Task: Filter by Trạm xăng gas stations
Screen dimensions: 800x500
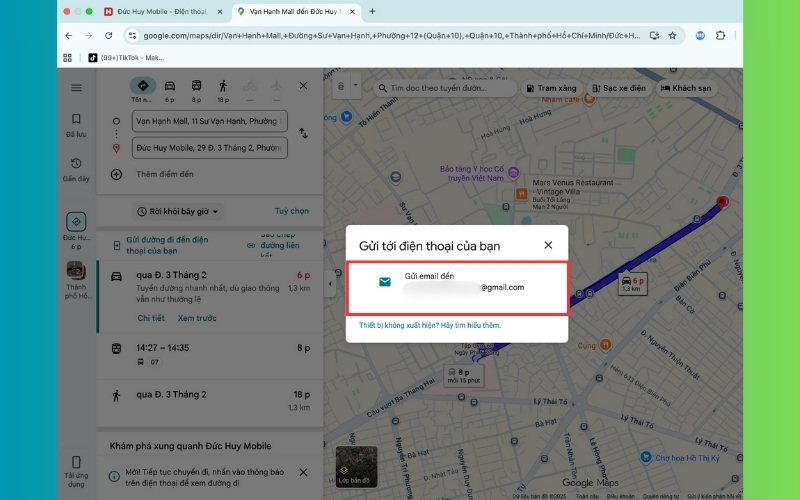Action: [x=552, y=88]
